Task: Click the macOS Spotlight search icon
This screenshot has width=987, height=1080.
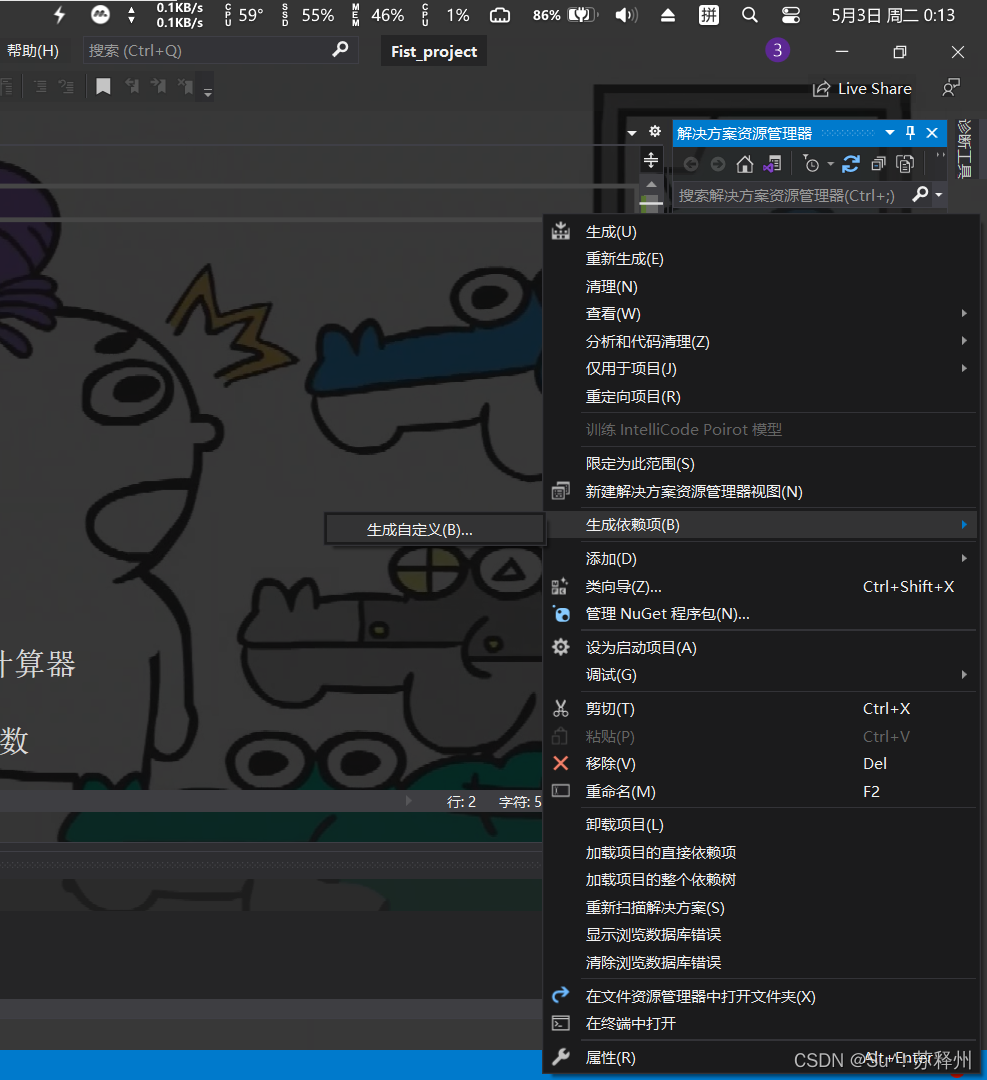Action: coord(749,15)
